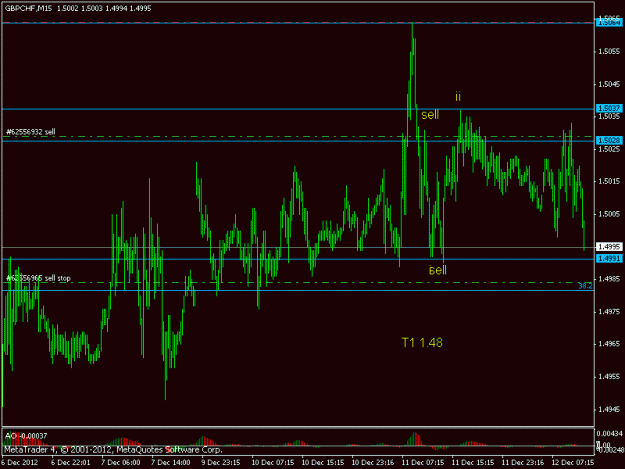Click the 1.5055 price scale label
This screenshot has height=469, width=625.
point(609,51)
